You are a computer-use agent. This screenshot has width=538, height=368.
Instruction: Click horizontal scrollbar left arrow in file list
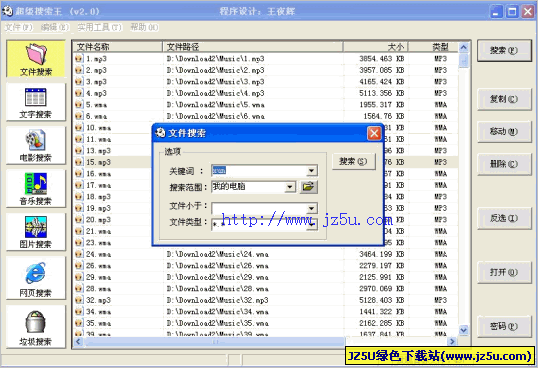[79, 341]
